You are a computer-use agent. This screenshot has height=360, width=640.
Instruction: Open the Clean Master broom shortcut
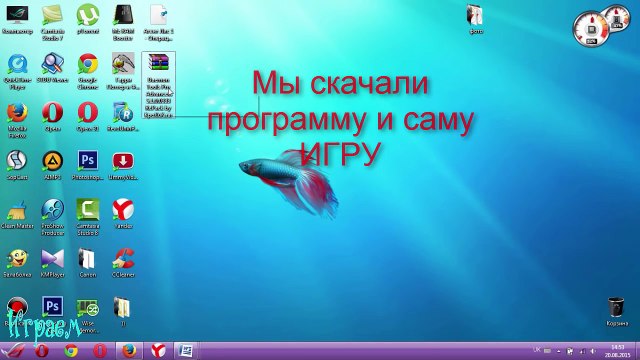17,214
